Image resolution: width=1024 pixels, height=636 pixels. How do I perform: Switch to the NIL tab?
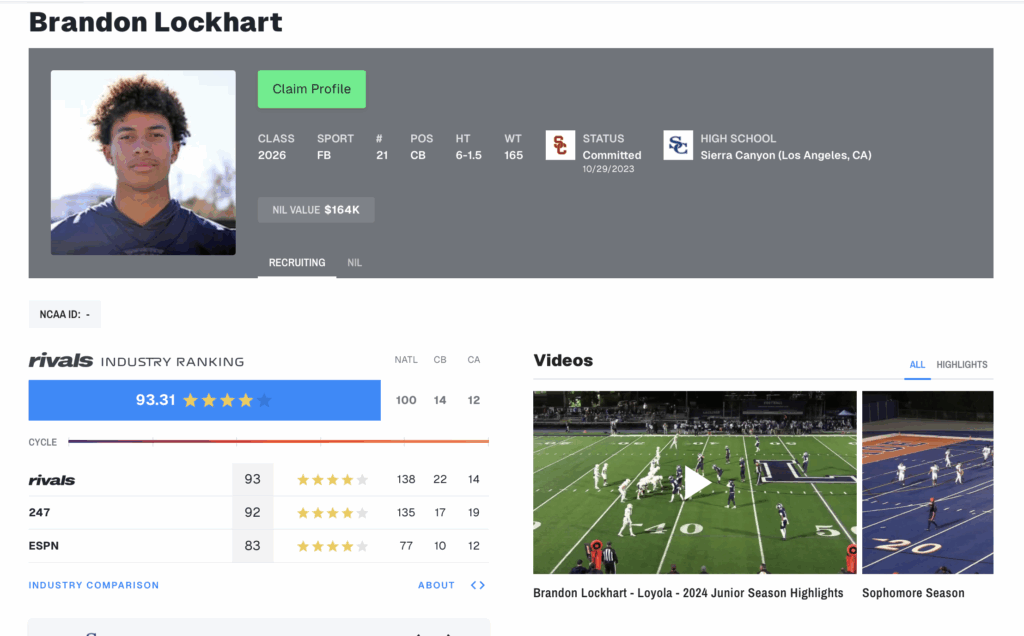[x=354, y=263]
